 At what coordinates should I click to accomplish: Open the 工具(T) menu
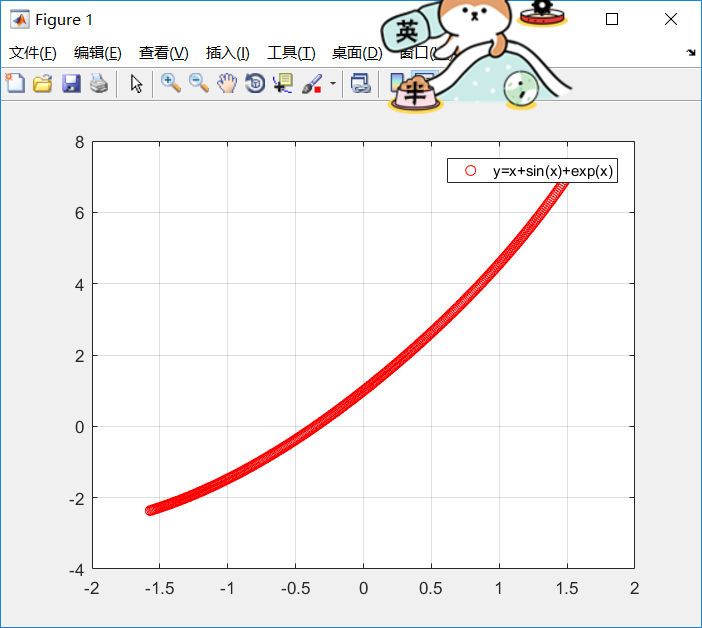tap(291, 53)
